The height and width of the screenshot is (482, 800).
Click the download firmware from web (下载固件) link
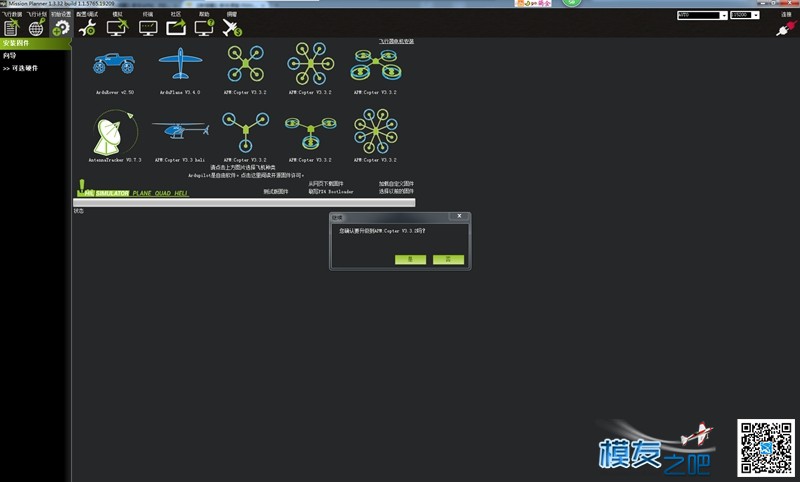326,184
